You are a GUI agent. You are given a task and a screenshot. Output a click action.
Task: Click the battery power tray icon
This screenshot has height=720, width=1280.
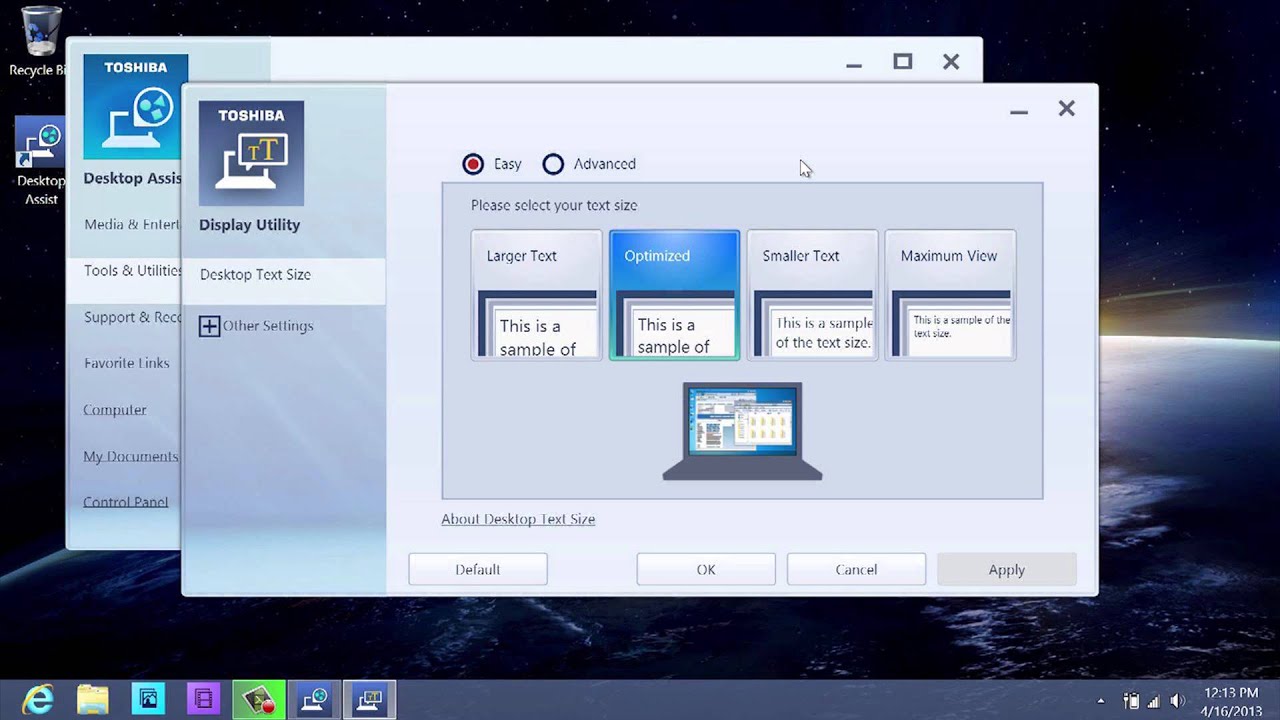[1131, 701]
